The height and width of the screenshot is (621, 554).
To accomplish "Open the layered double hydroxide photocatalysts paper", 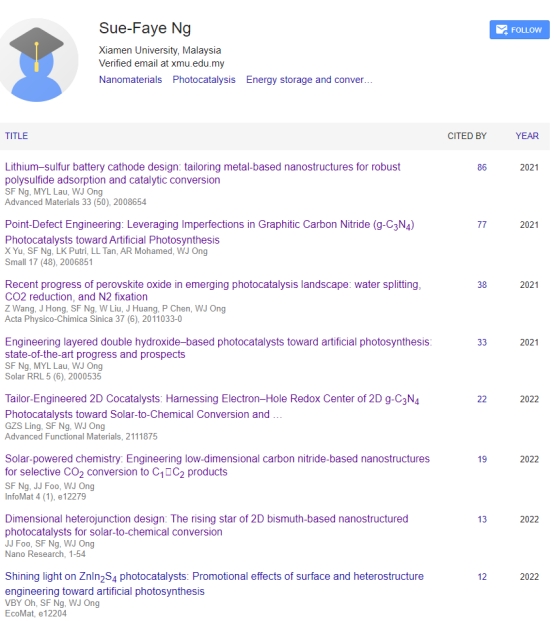I will tap(218, 348).
